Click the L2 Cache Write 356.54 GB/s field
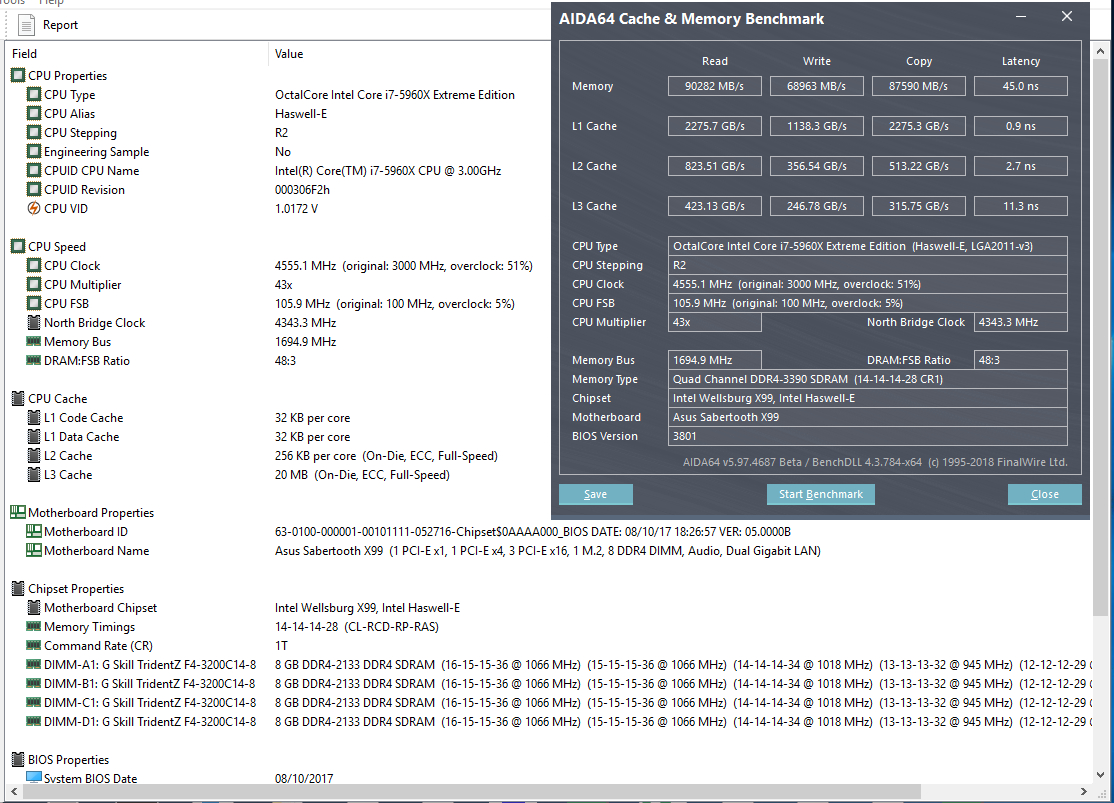Viewport: 1114px width, 803px height. pos(817,166)
